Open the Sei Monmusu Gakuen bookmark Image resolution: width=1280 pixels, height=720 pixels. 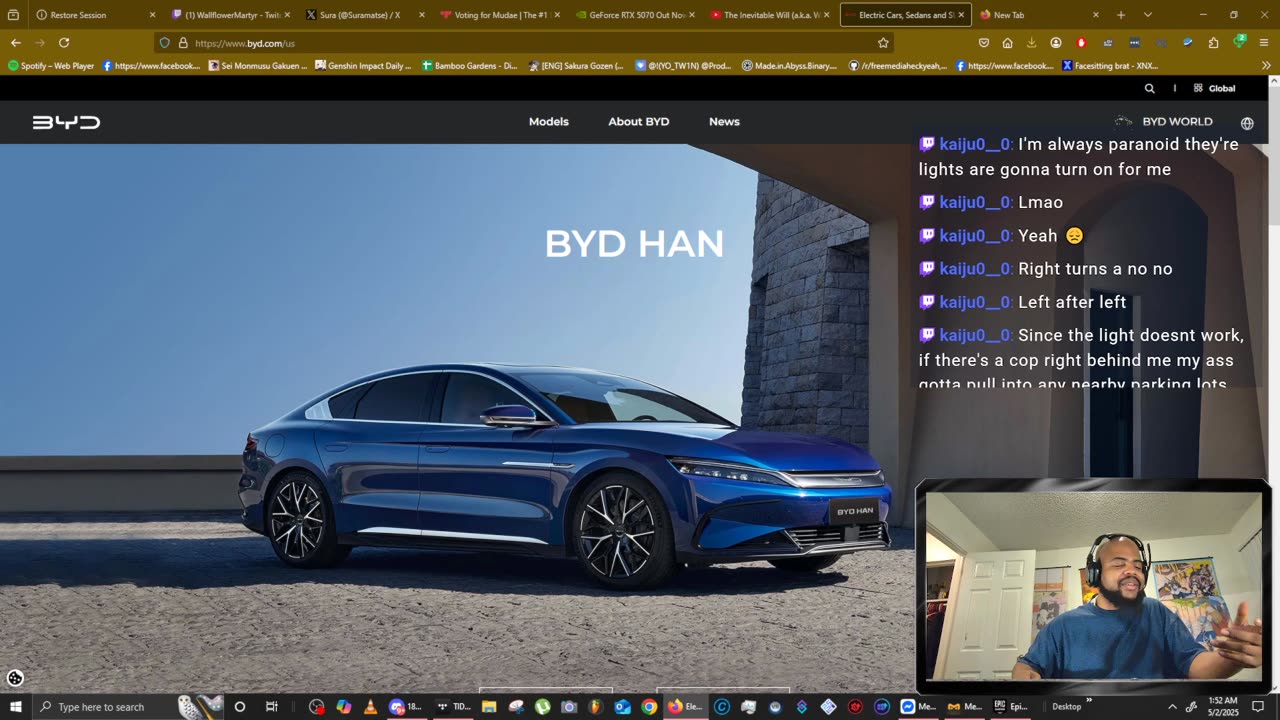coord(257,66)
